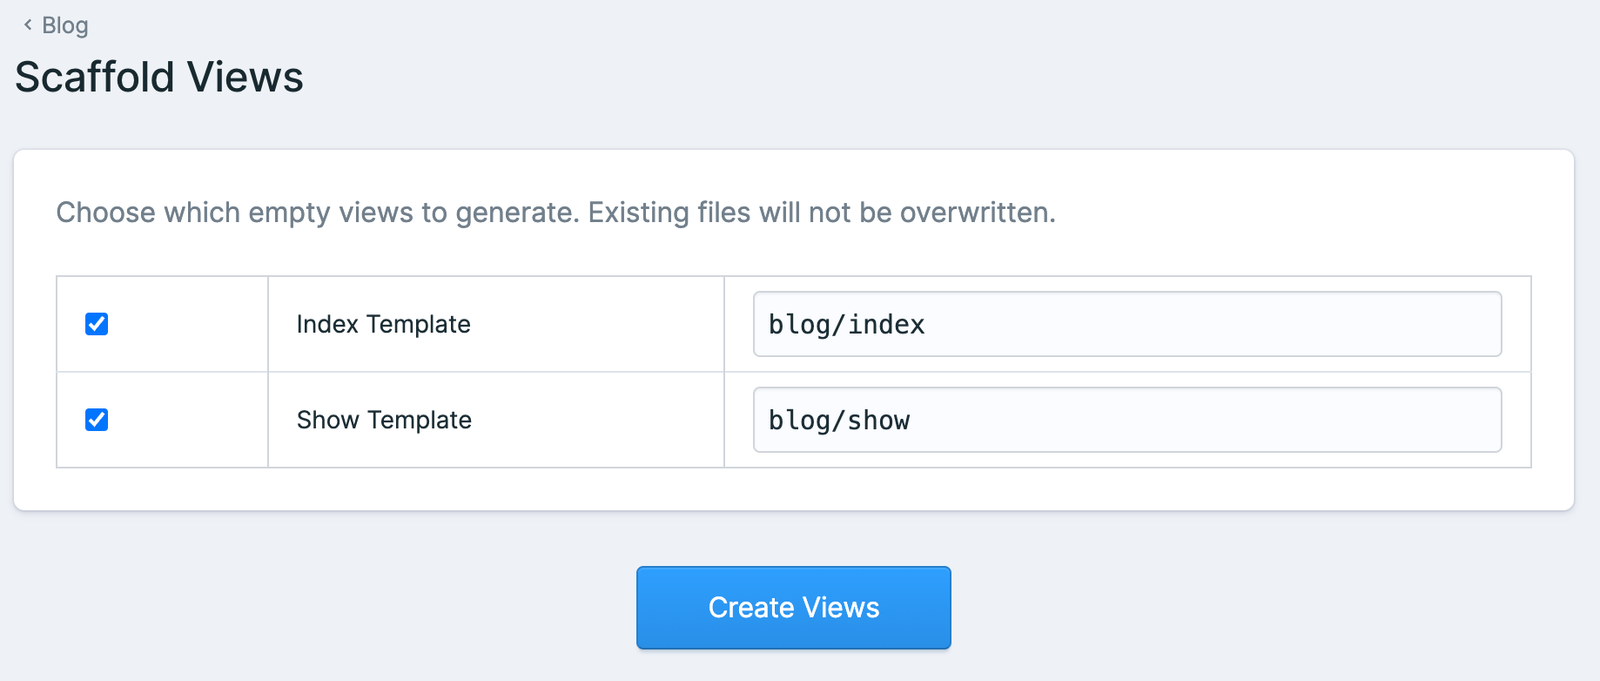Click the word 'Views' in the page title
The height and width of the screenshot is (681, 1600).
pos(245,77)
